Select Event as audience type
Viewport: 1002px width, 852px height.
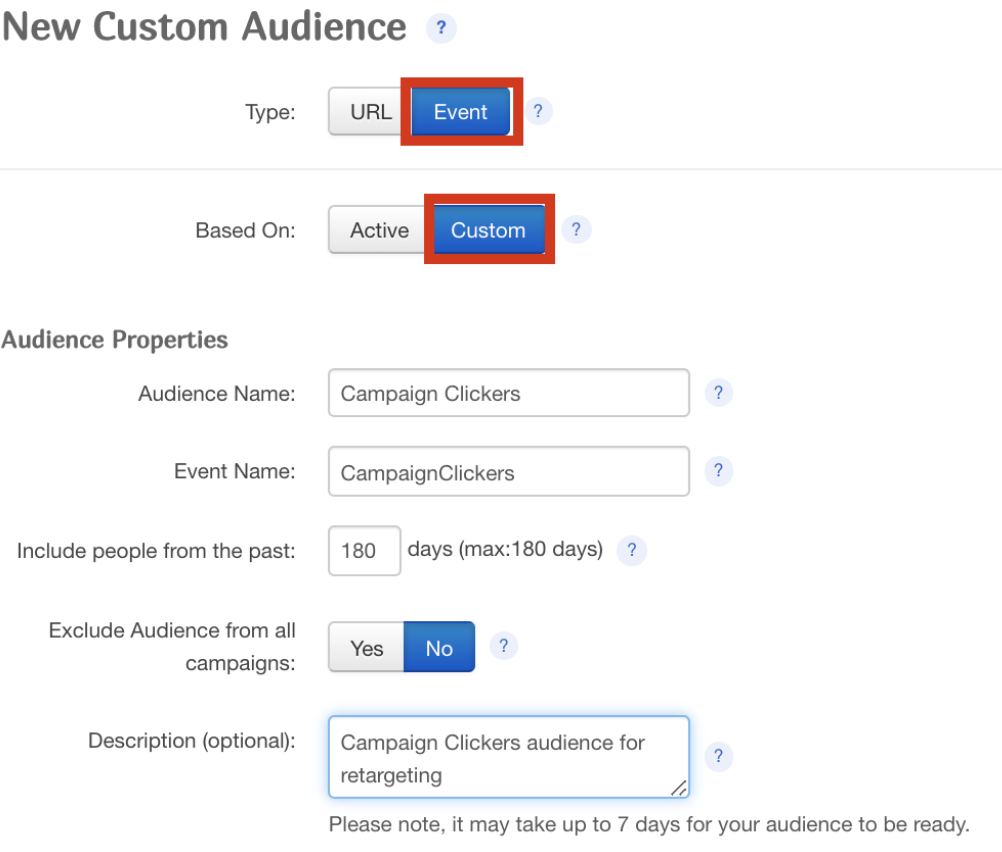point(461,112)
